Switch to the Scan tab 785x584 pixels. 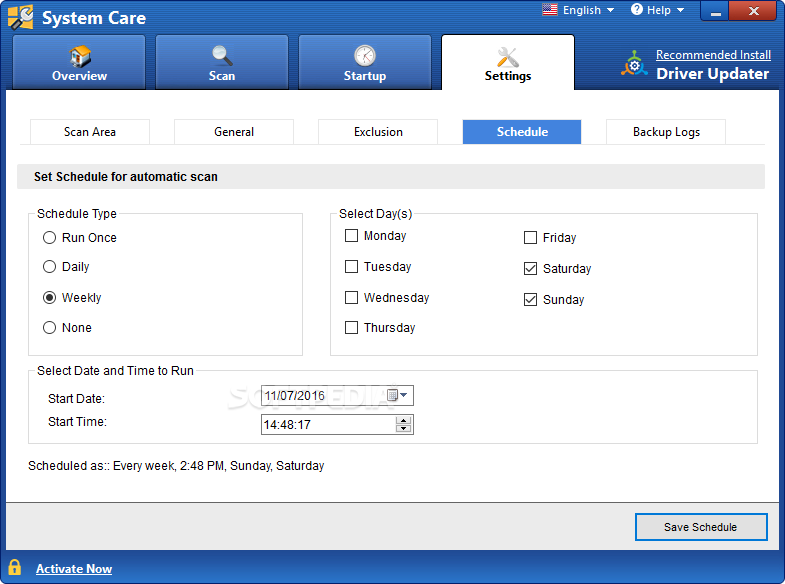pyautogui.click(x=222, y=62)
